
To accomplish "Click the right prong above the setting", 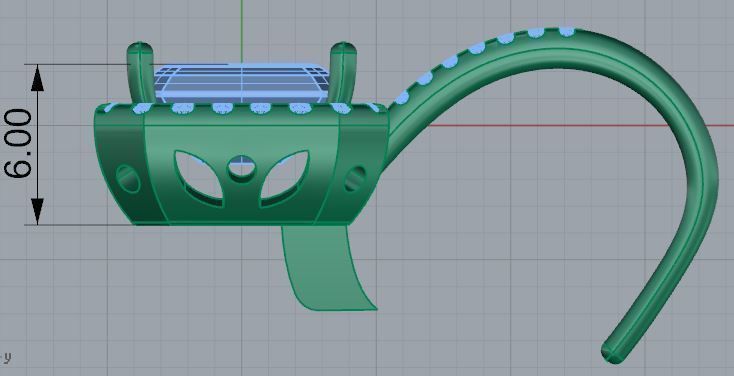I will [343, 73].
